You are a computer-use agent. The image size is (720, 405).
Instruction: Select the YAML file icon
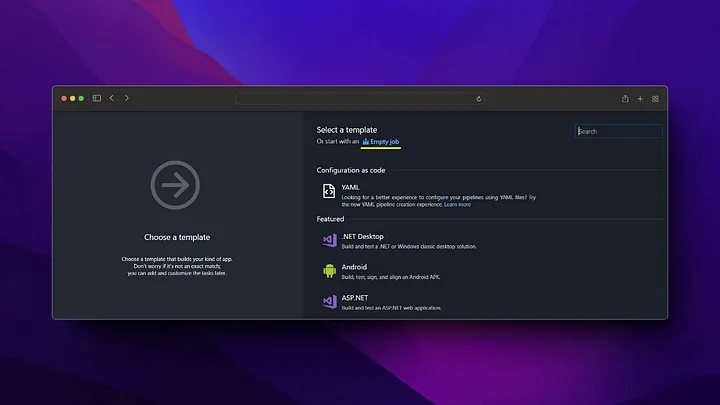[x=329, y=191]
